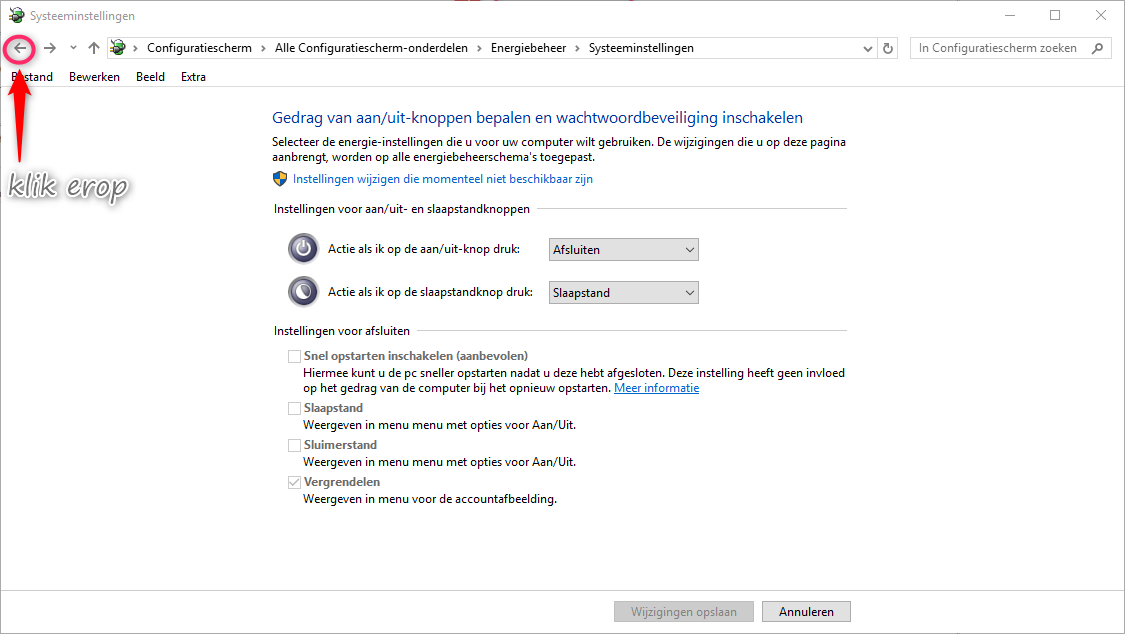1125x634 pixels.
Task: Click Systeeminstellingen breadcrumb segment
Action: click(x=641, y=48)
